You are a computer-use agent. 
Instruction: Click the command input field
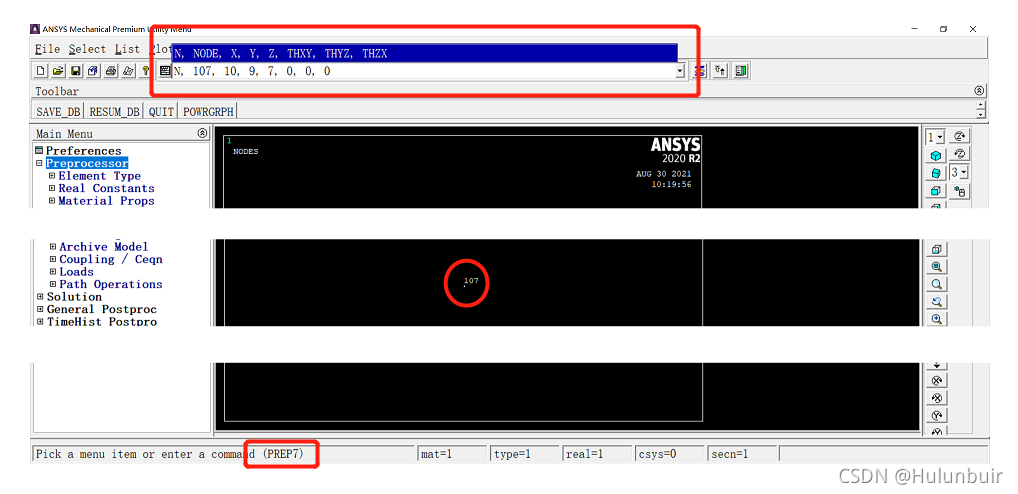(x=420, y=71)
